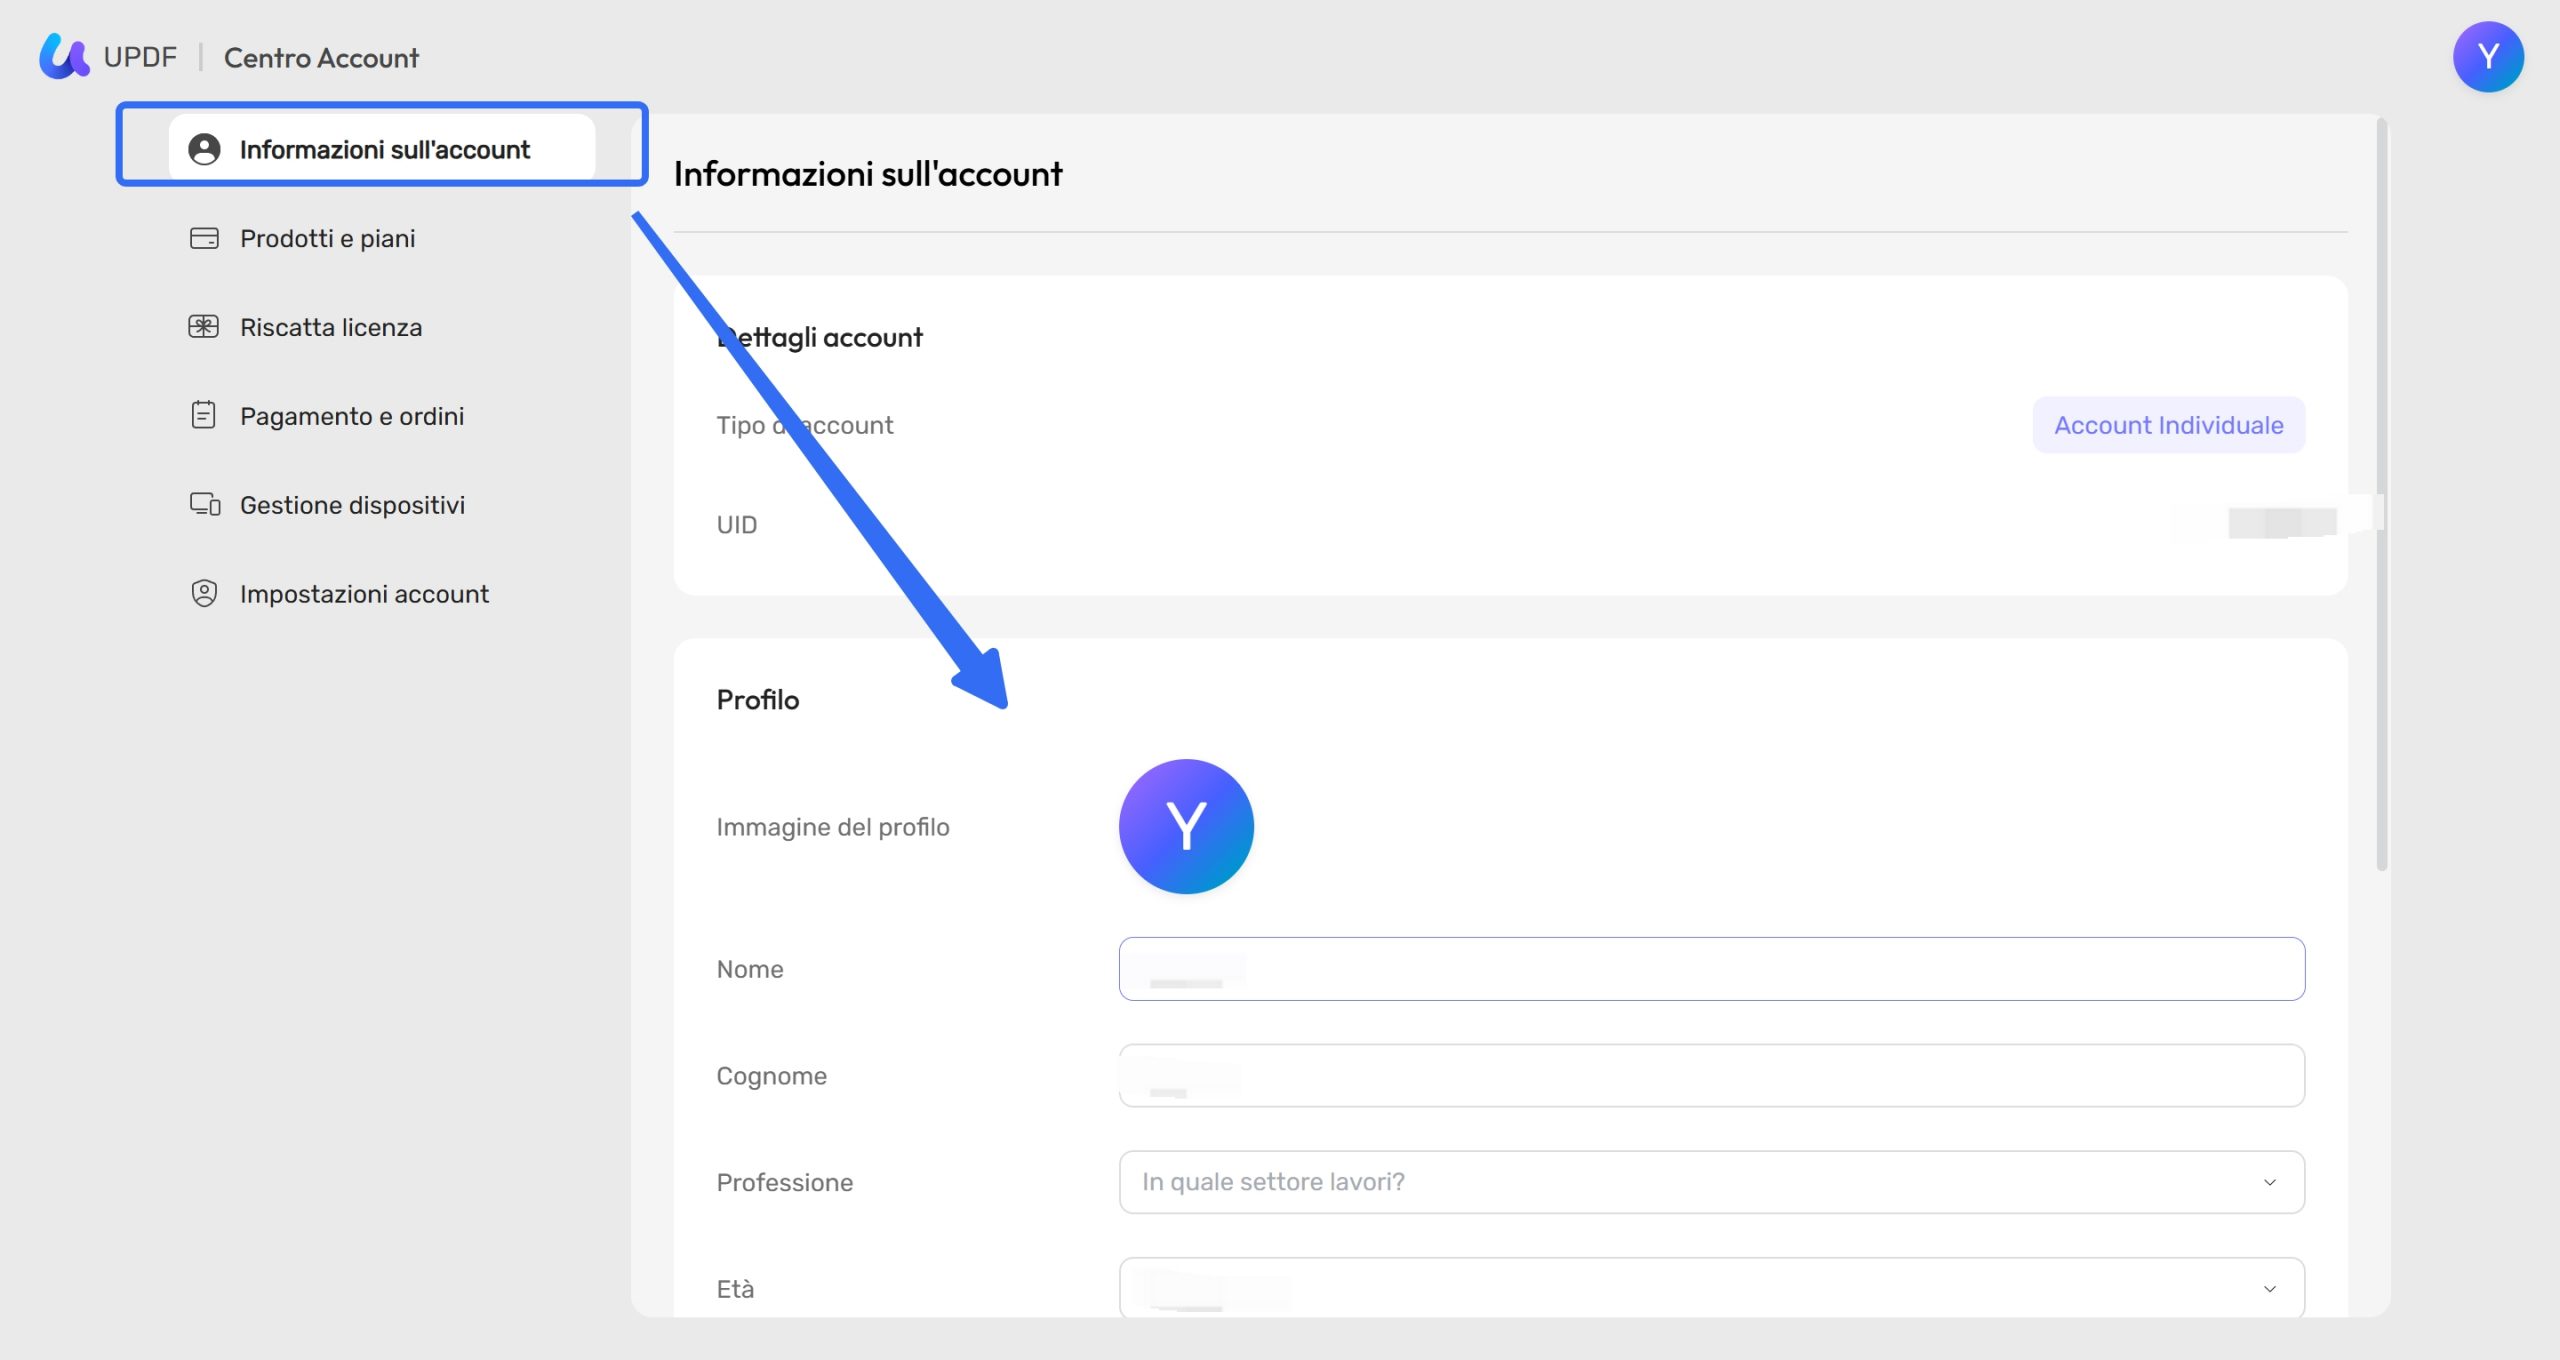Go to Riscatta licenza
Image resolution: width=2560 pixels, height=1360 pixels.
331,327
